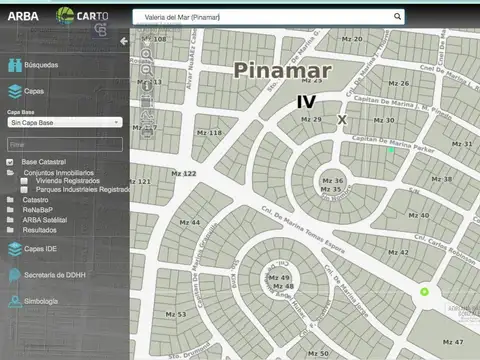Click the Mz 49 block label

[x=279, y=278]
